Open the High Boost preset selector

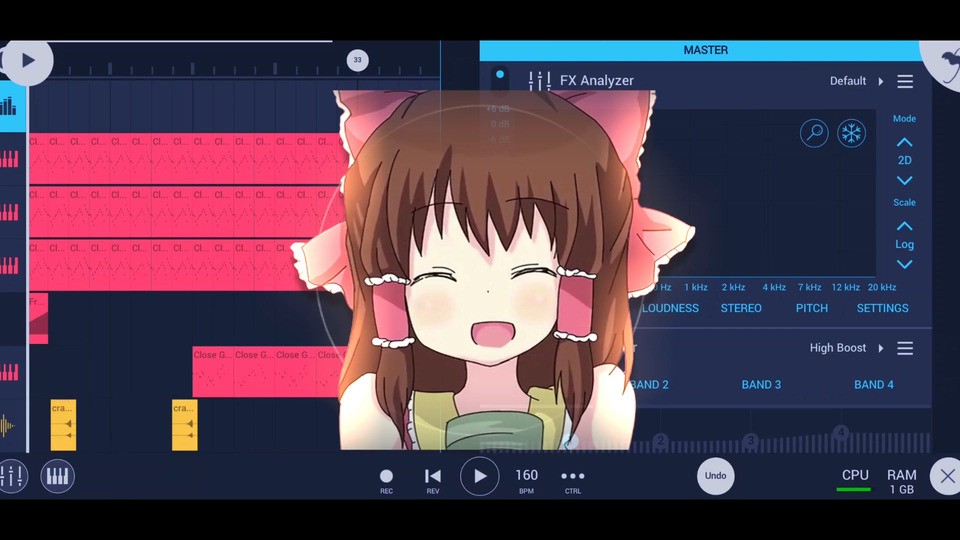click(847, 348)
